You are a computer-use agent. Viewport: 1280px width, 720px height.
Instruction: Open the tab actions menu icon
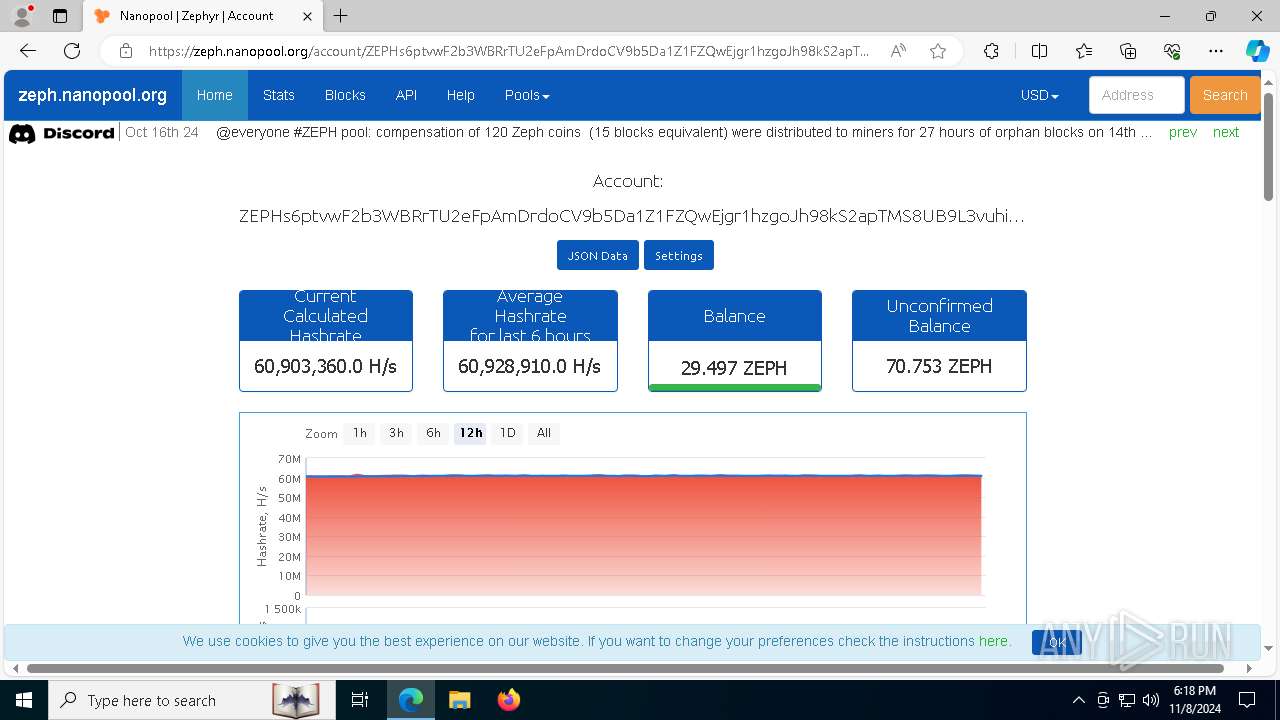click(x=60, y=16)
